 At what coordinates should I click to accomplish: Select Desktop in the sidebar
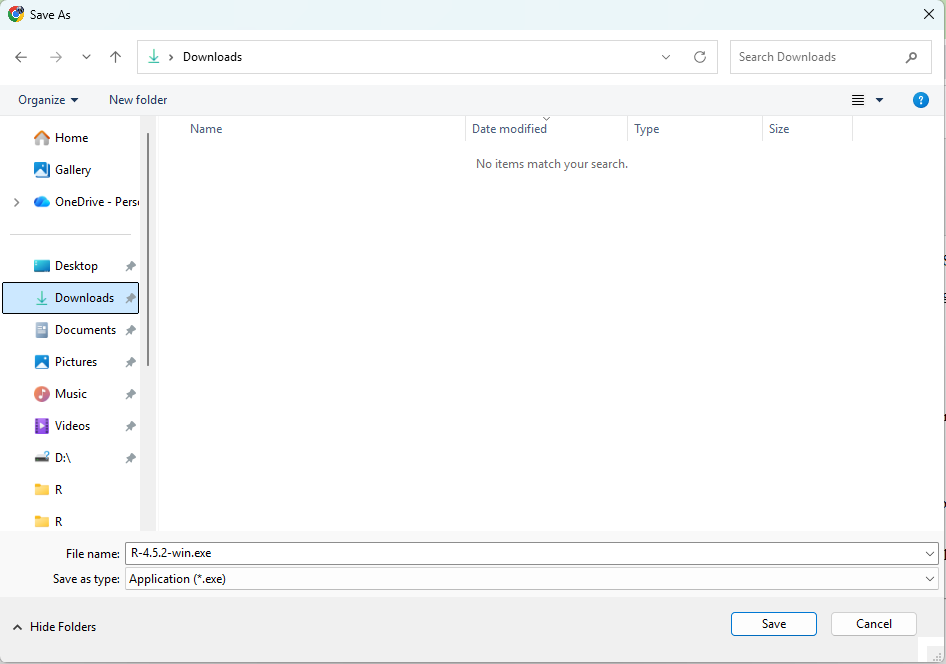click(x=76, y=266)
